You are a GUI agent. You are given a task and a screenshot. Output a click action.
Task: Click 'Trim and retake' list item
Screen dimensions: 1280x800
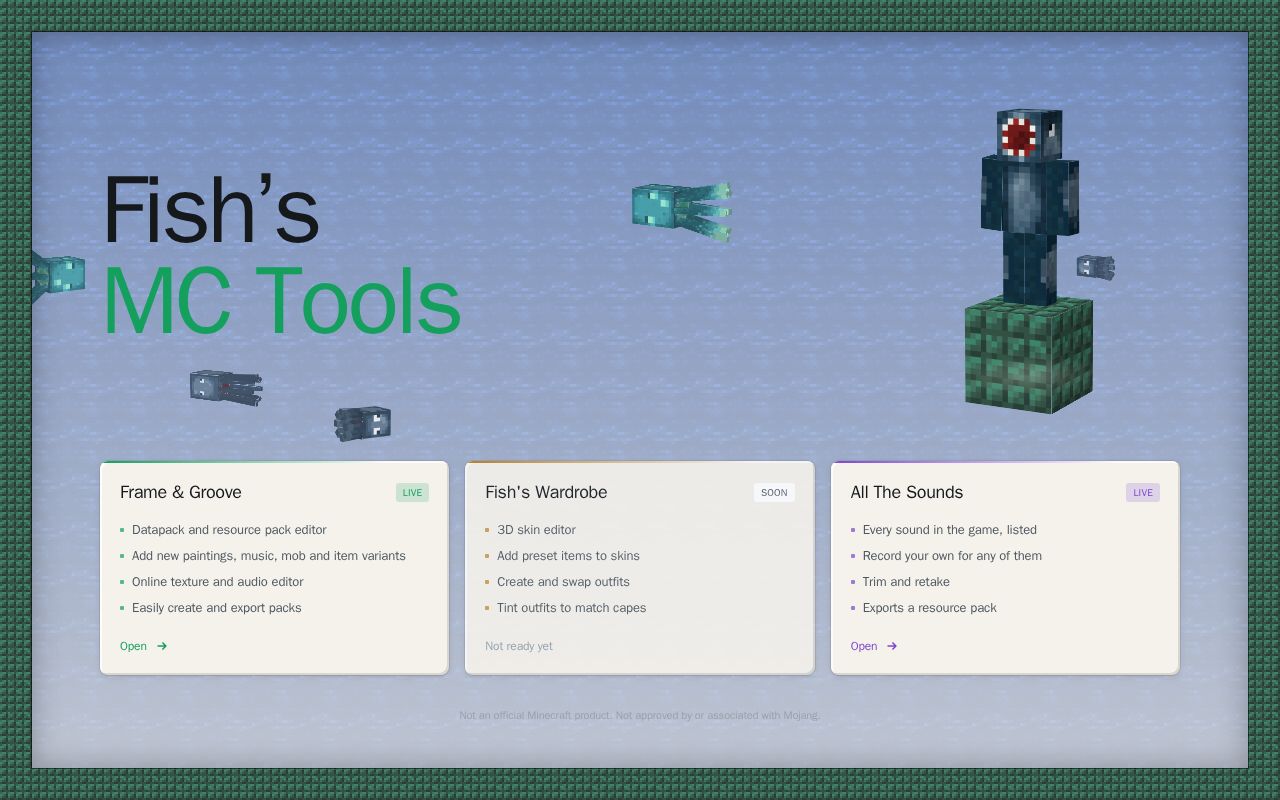(906, 582)
